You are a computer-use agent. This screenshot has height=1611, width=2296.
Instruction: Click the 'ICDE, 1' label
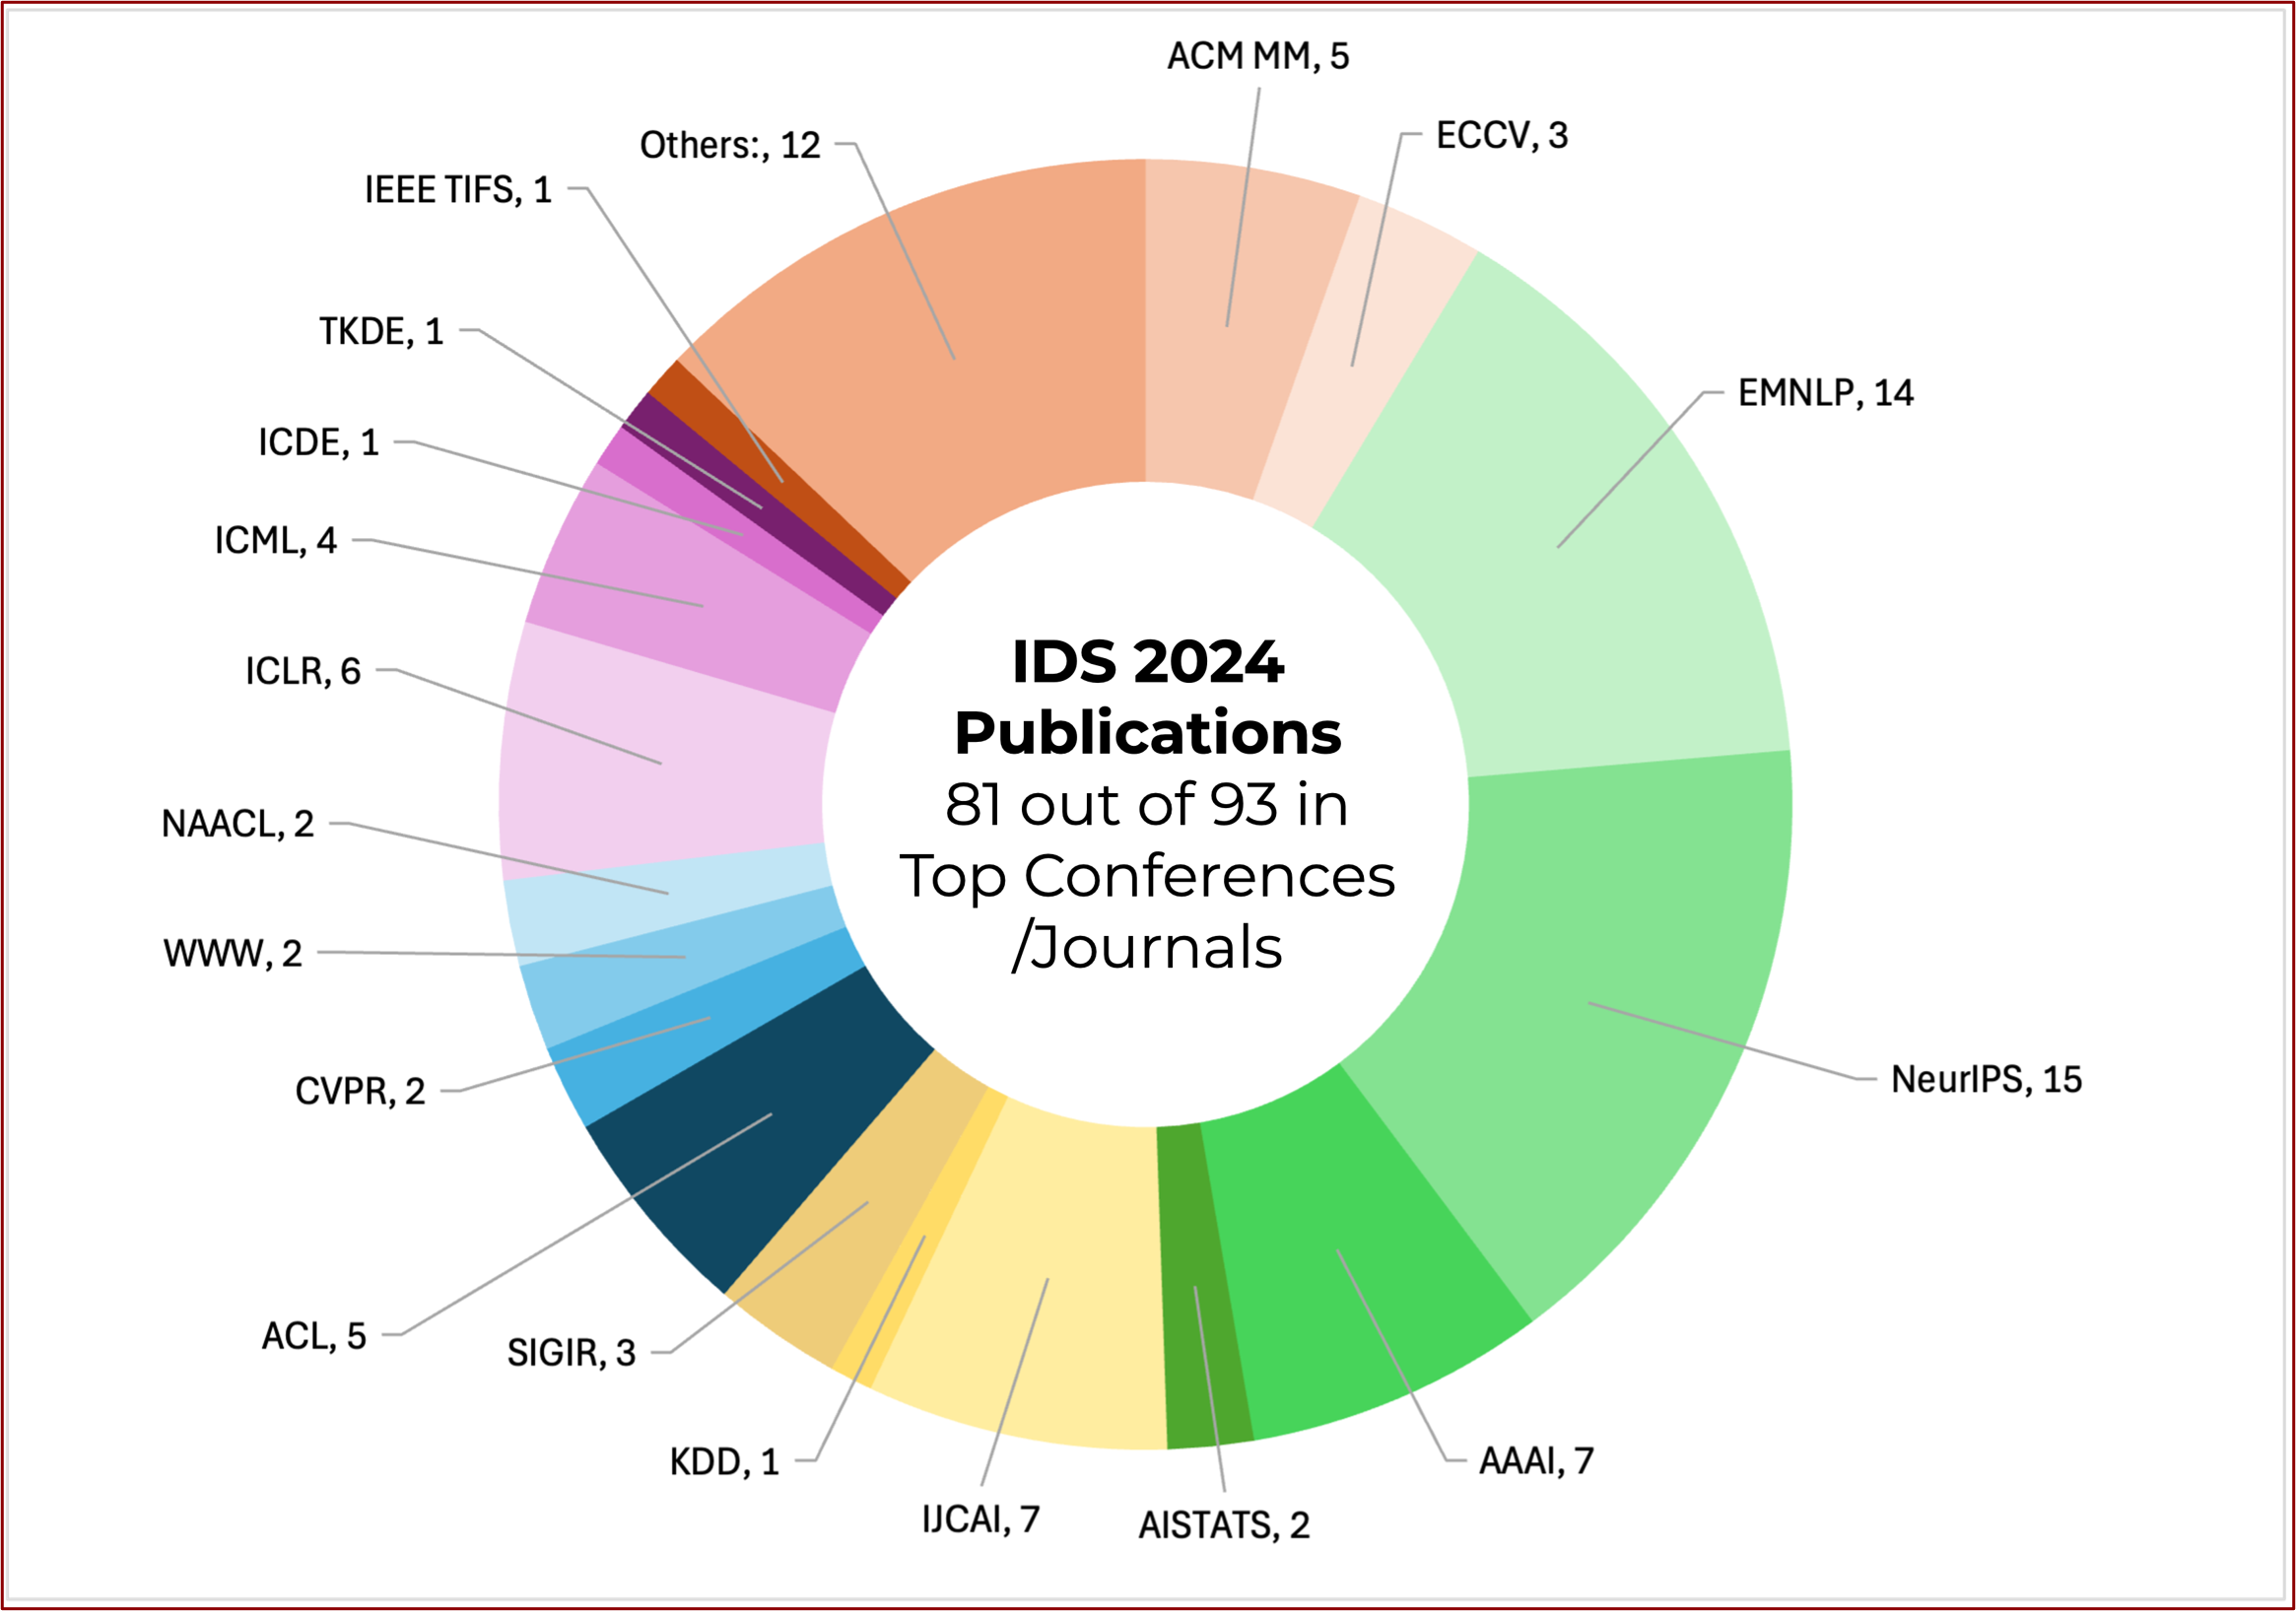tap(319, 442)
